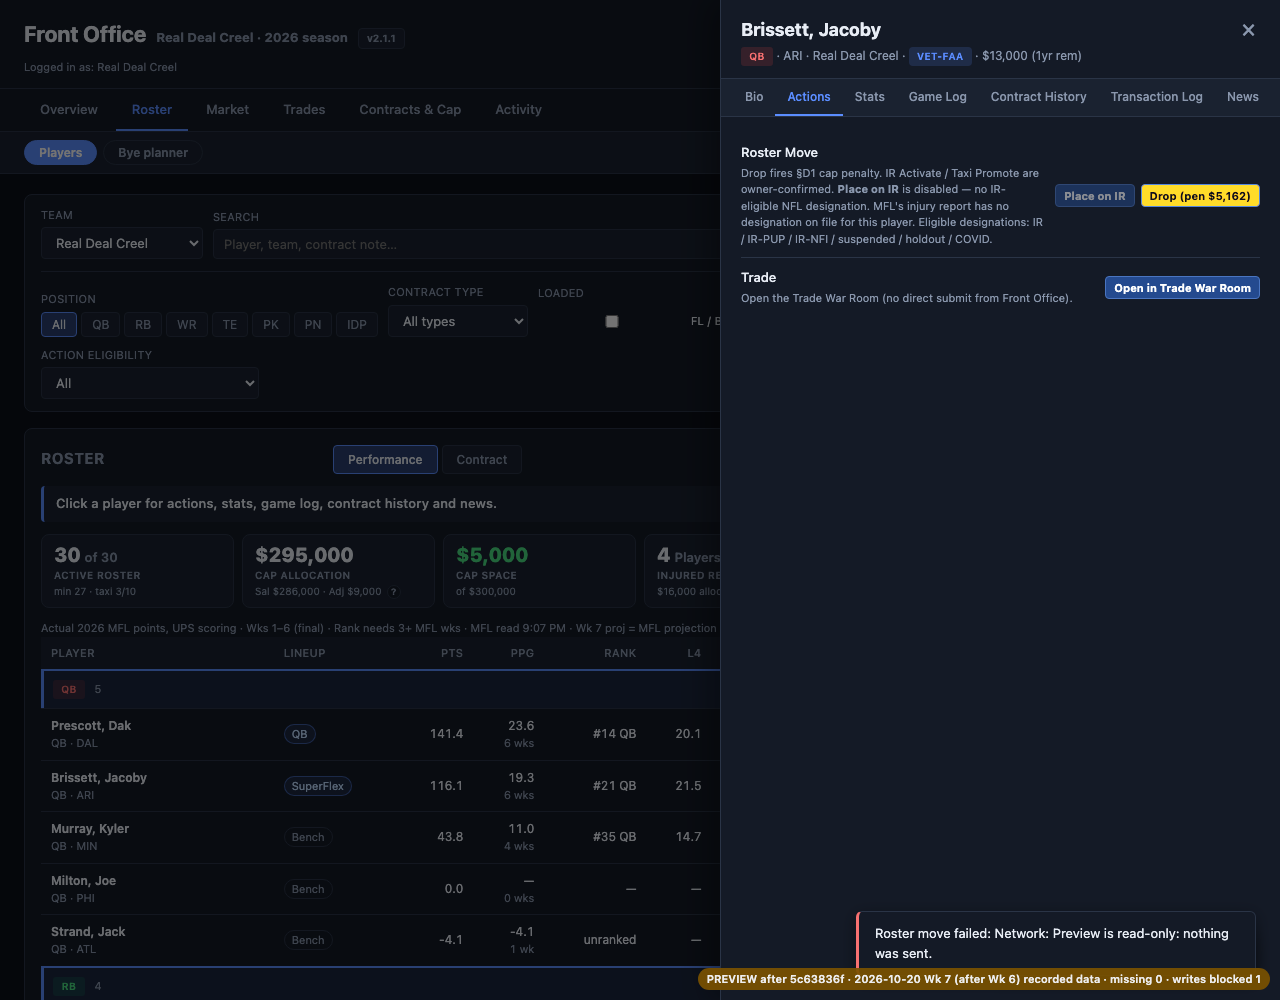This screenshot has height=1000, width=1280.
Task: View the News tab
Action: [1243, 97]
